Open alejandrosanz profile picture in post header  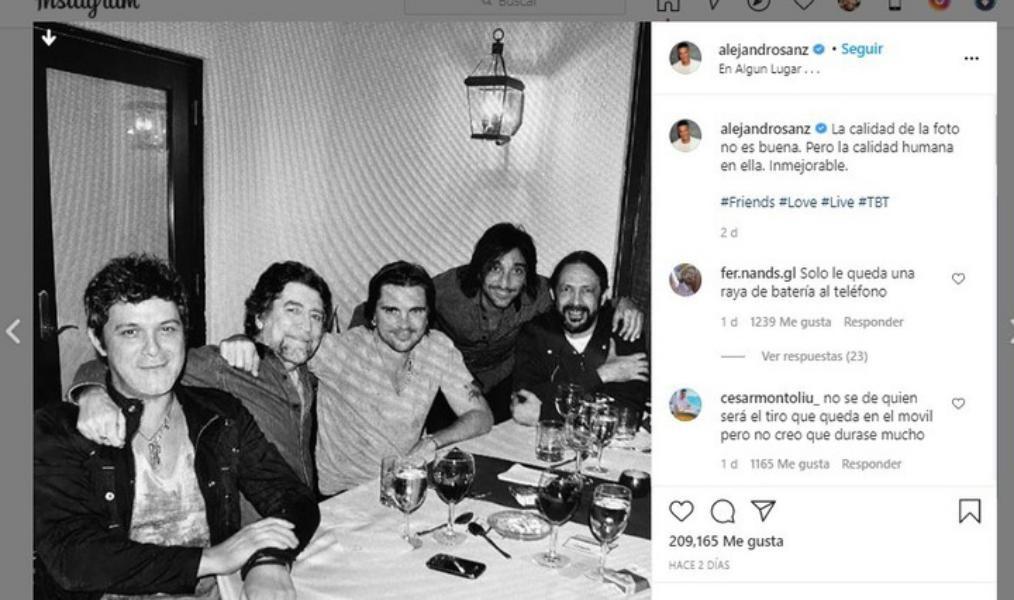(x=685, y=58)
